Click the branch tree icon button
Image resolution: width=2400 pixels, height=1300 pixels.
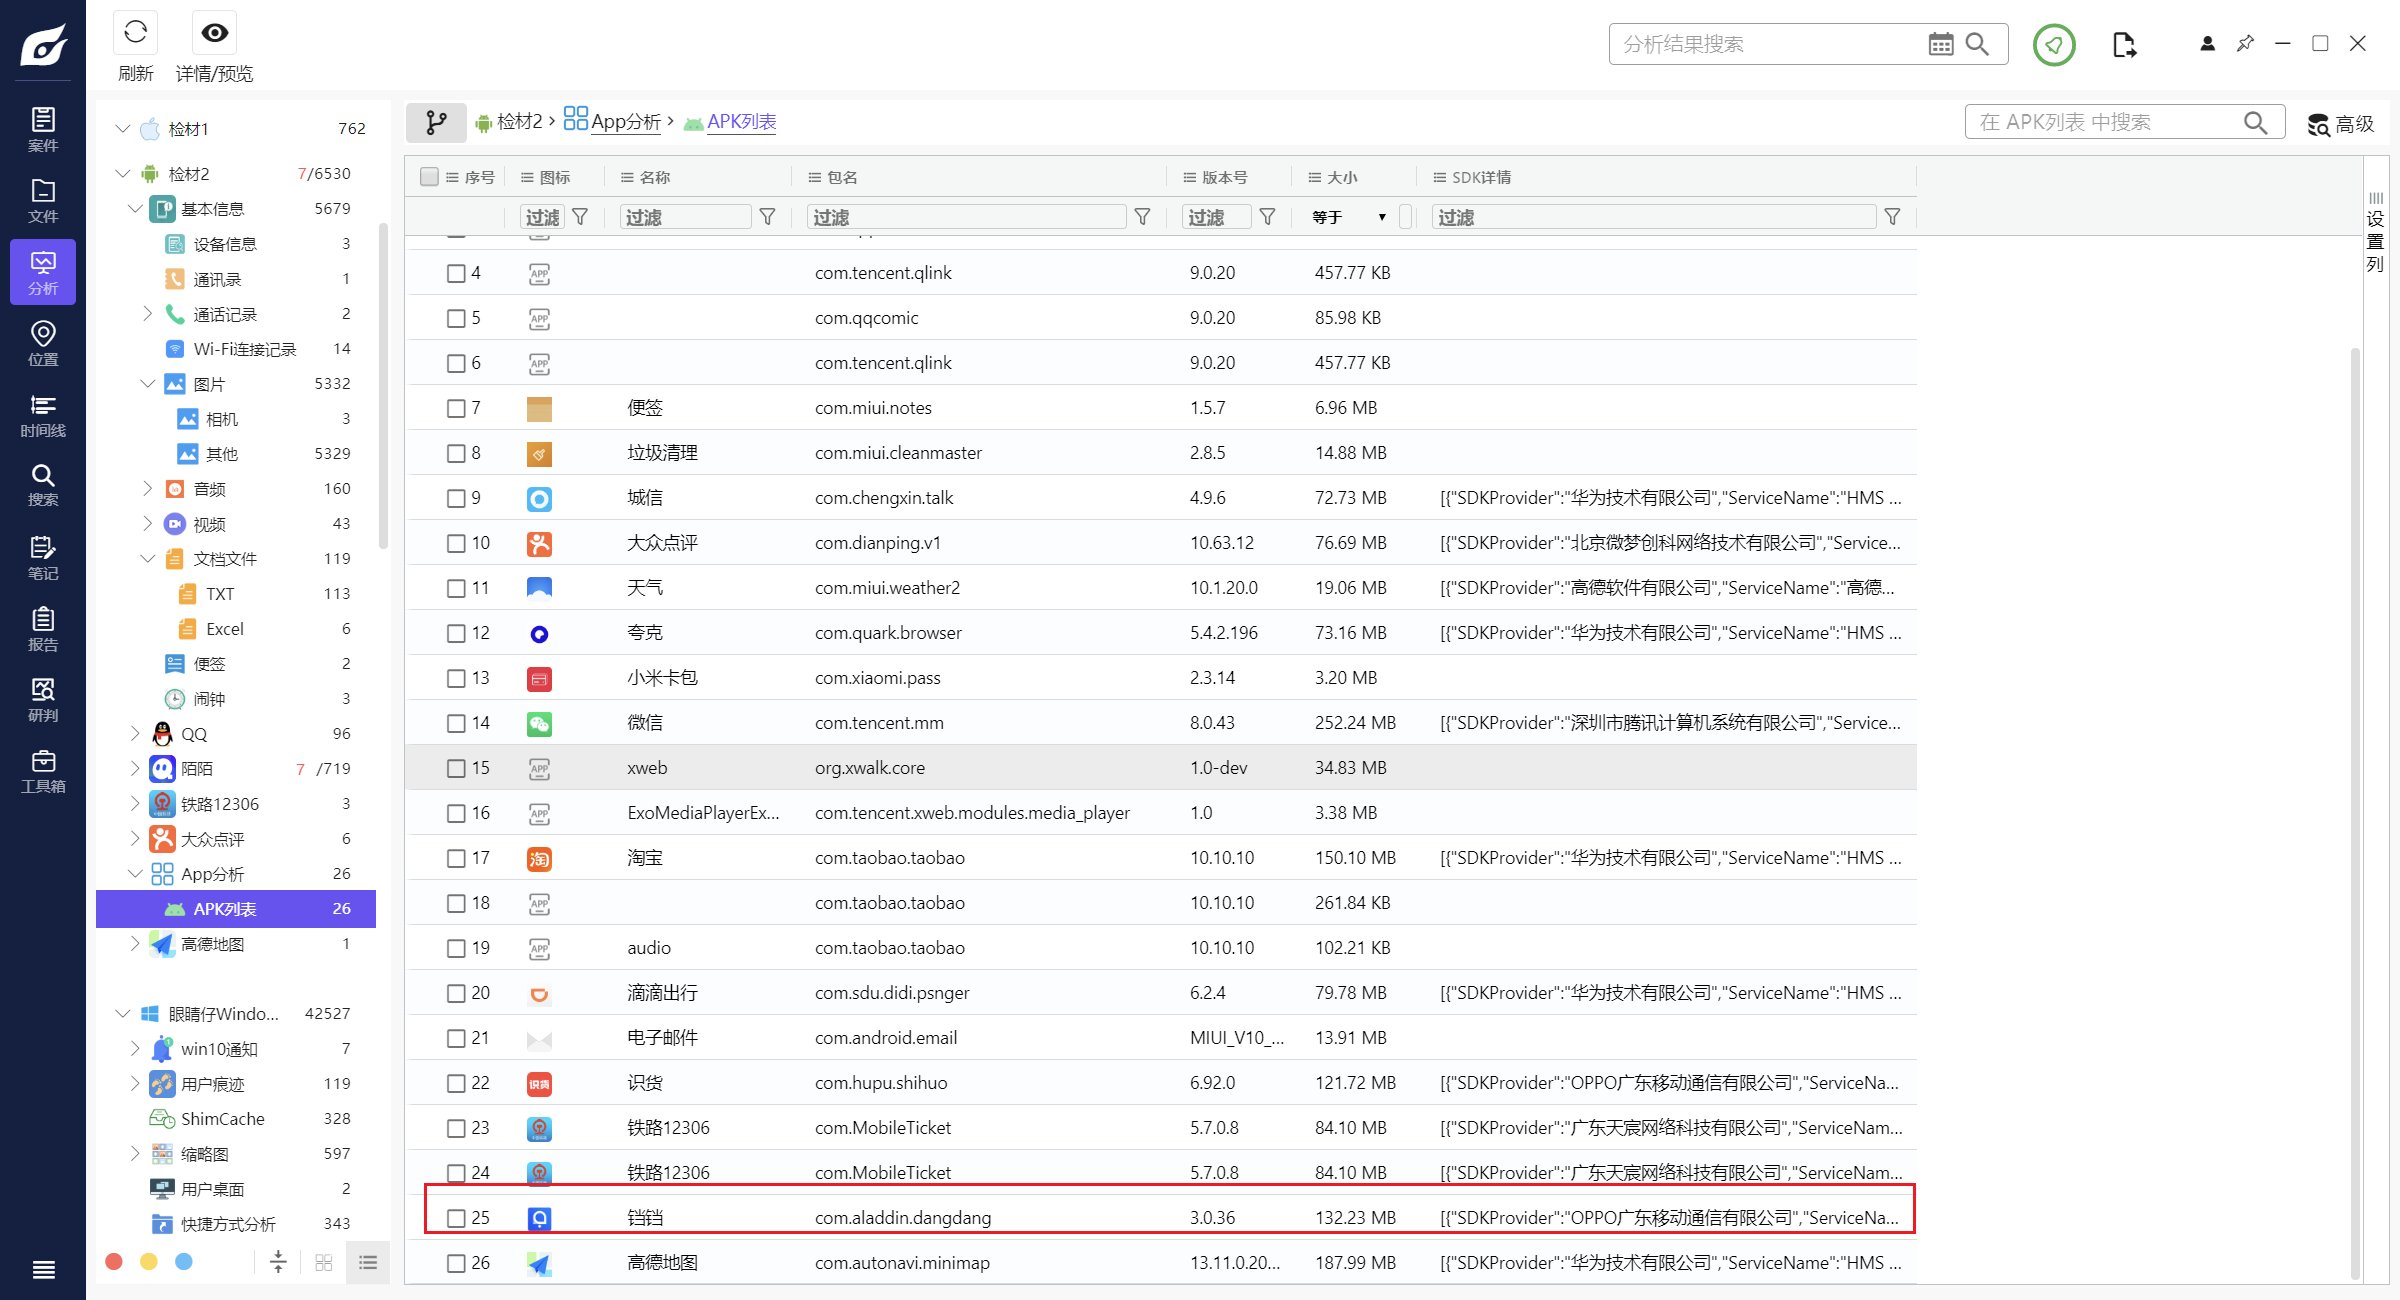pyautogui.click(x=436, y=122)
